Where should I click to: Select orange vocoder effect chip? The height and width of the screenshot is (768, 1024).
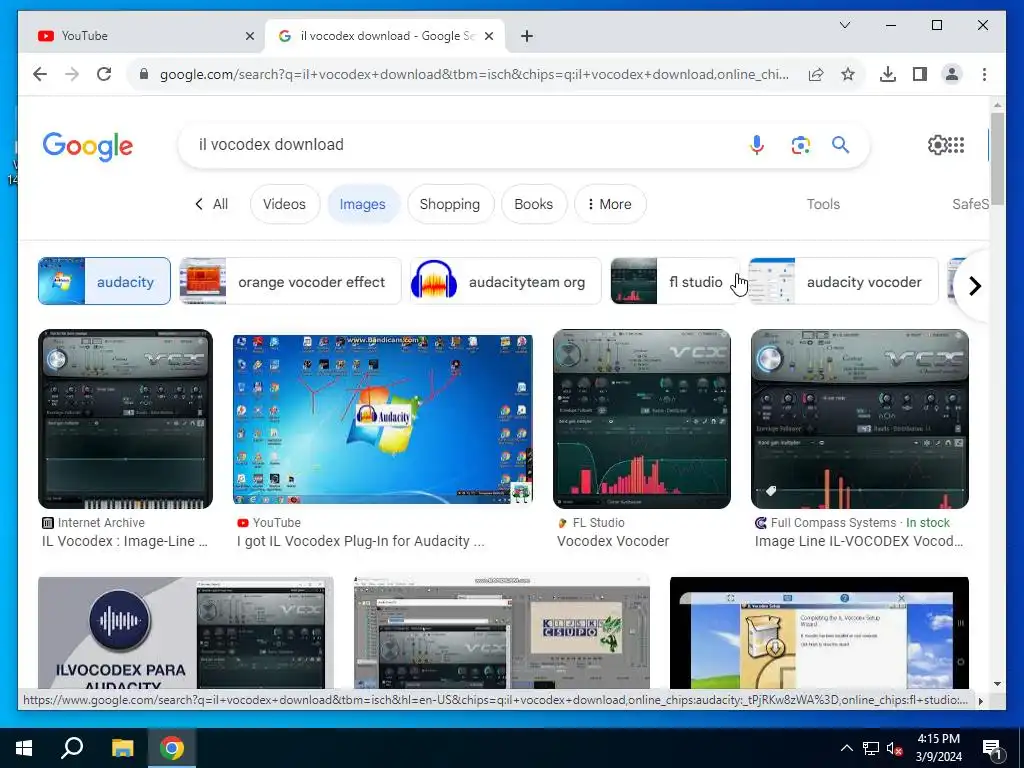291,281
